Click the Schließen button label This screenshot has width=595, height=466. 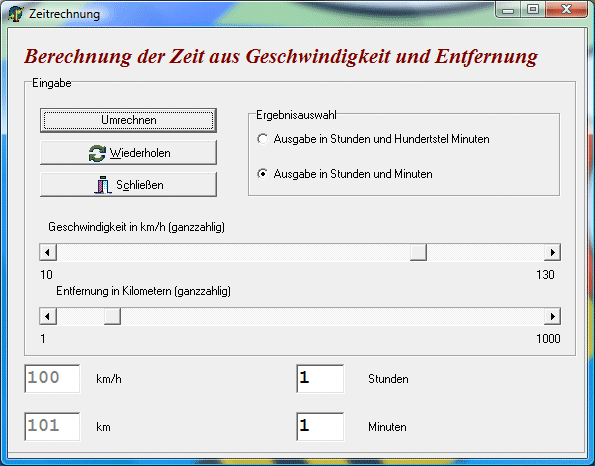(140, 185)
